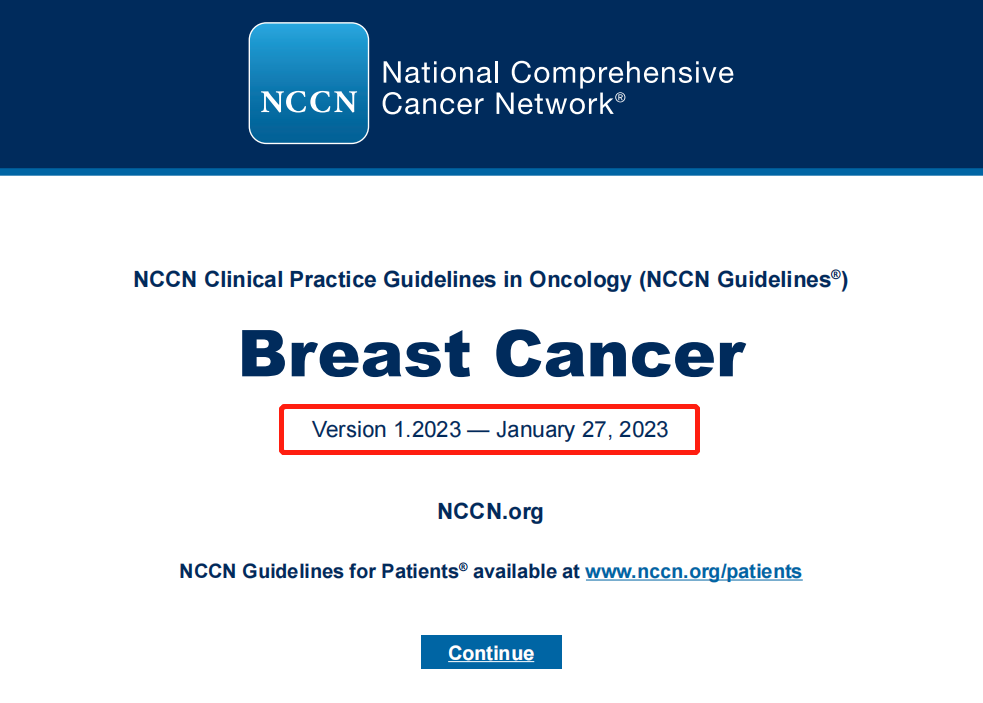
Task: Click the word Cancer in the large title
Action: coord(620,355)
